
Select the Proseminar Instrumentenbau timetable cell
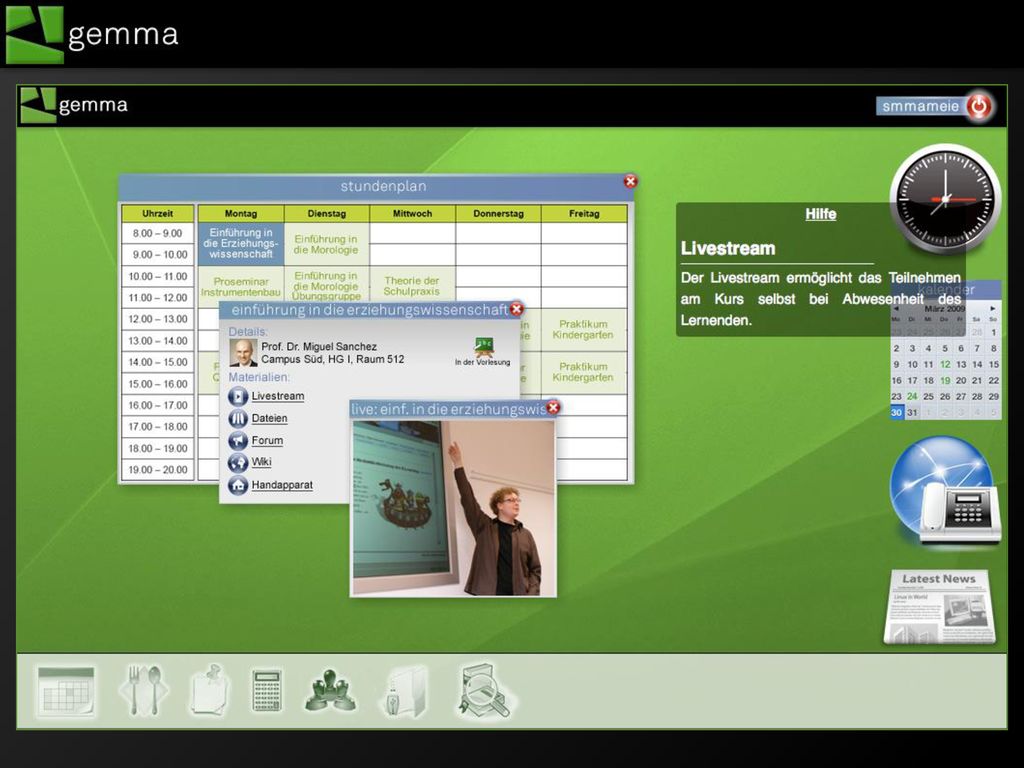point(241,287)
